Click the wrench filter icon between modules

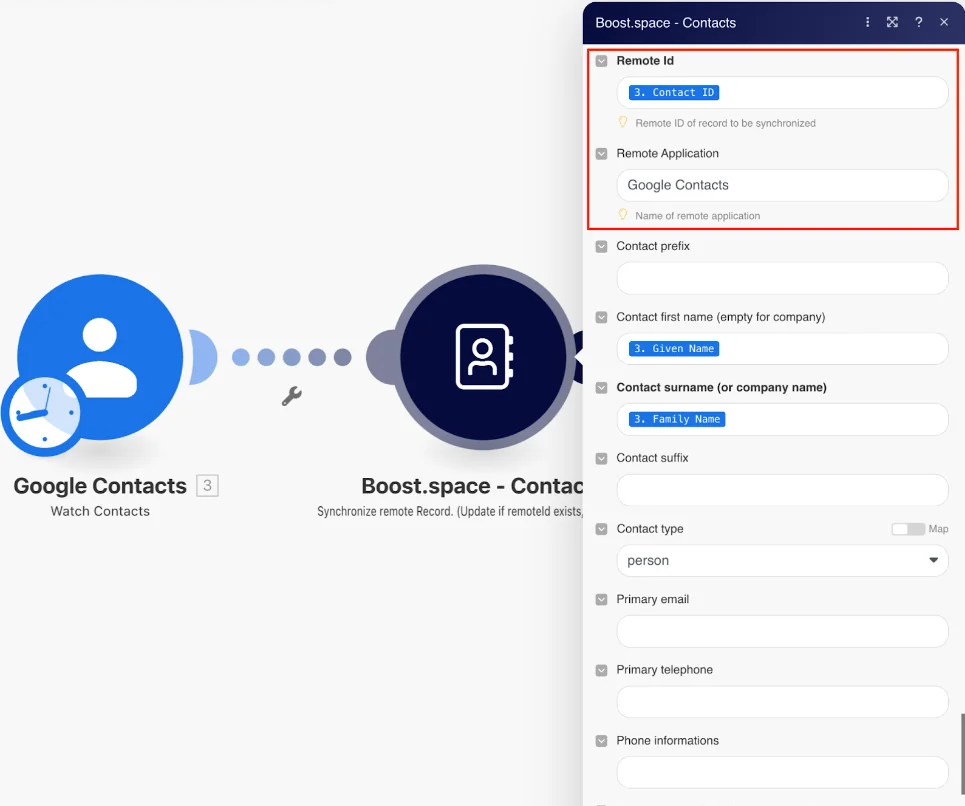pyautogui.click(x=292, y=396)
